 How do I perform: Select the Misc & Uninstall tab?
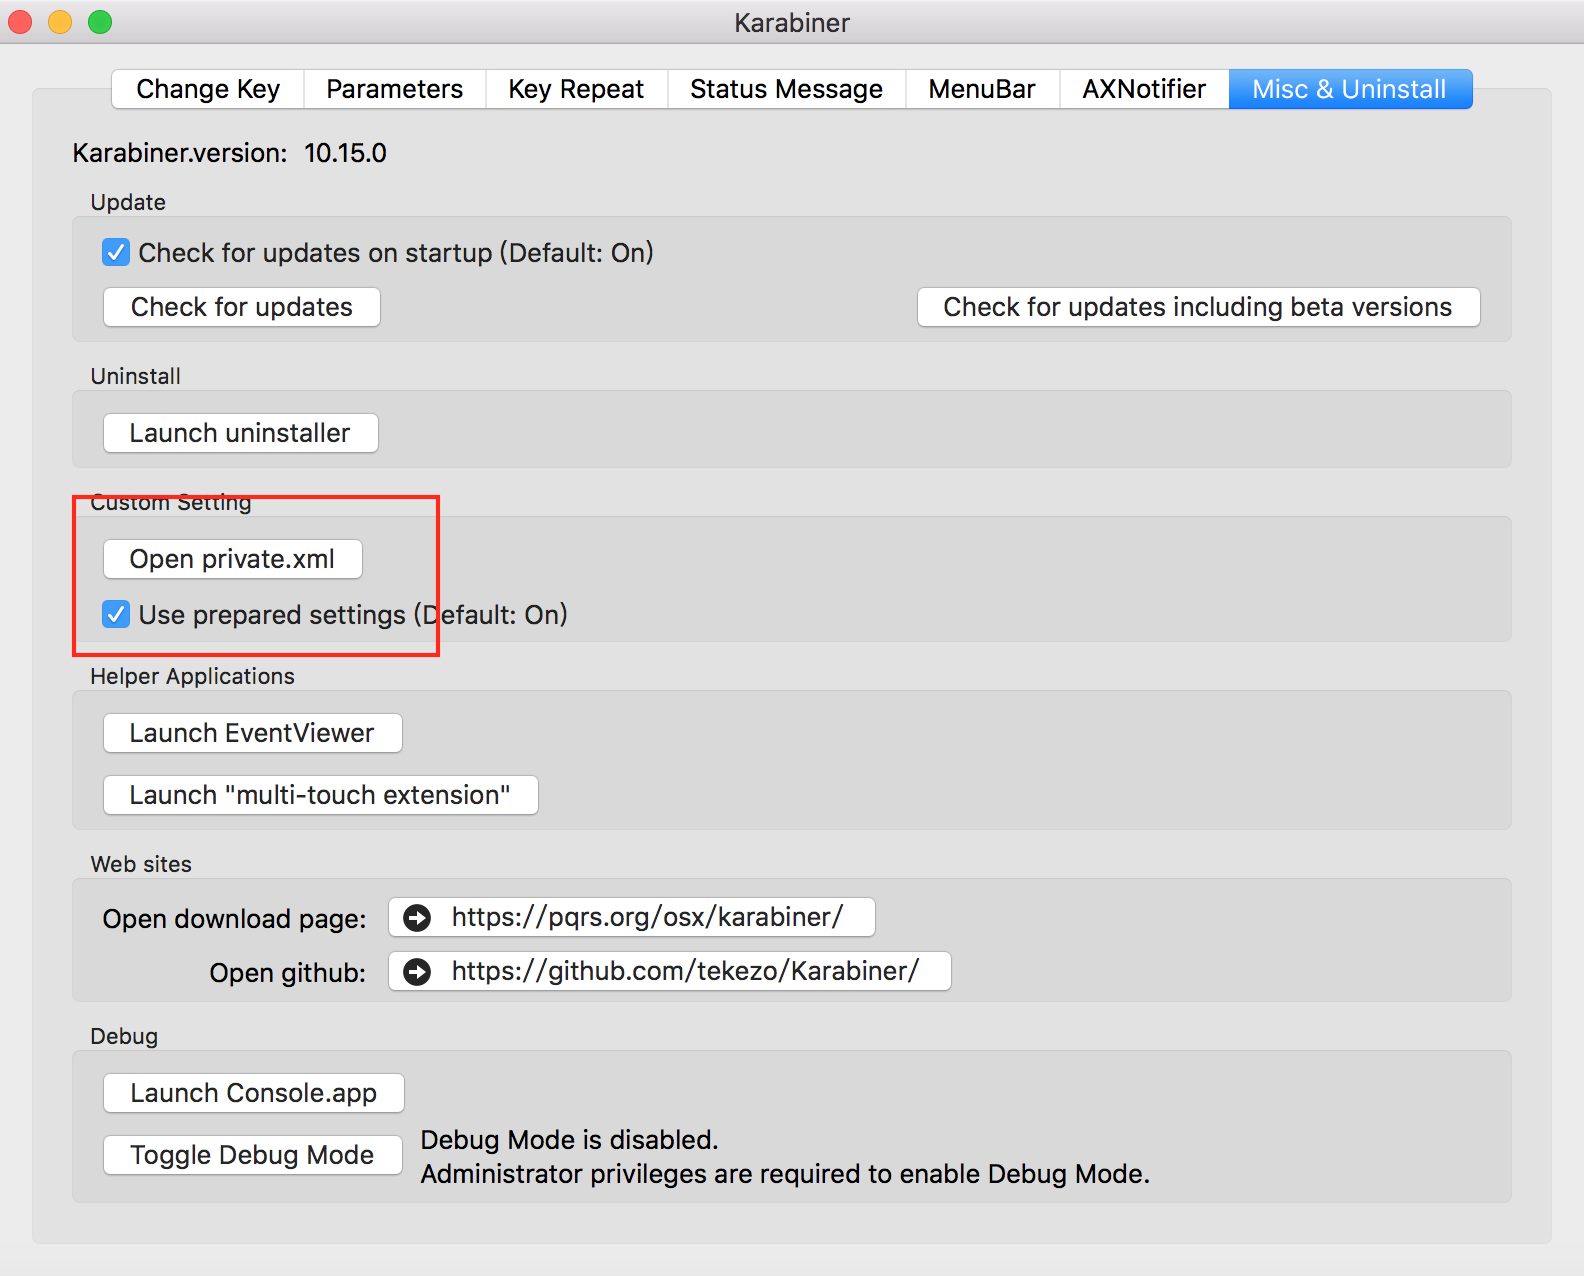(1350, 89)
